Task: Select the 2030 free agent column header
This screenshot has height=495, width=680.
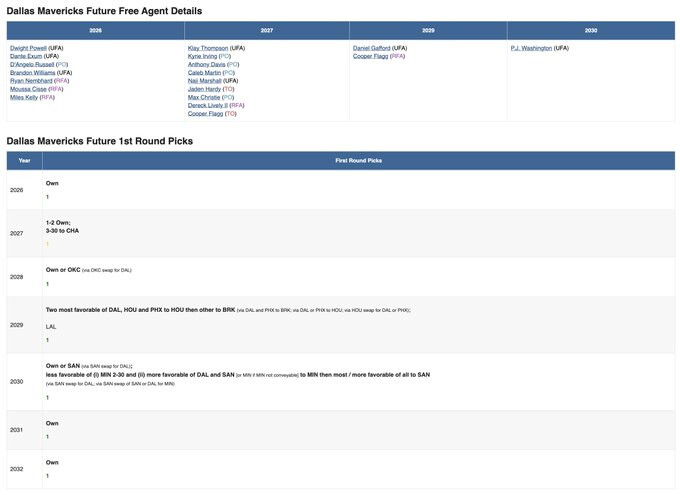Action: click(x=591, y=30)
